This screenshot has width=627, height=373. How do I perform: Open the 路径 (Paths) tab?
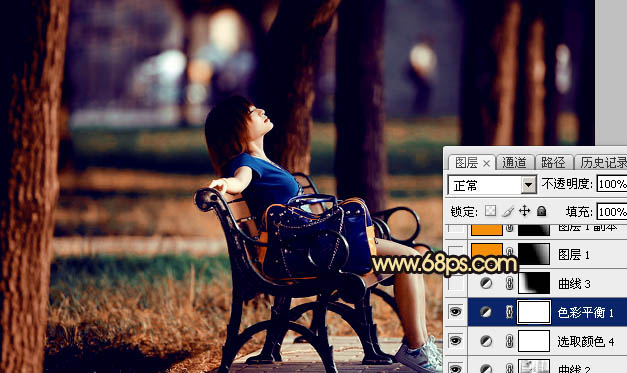pos(553,163)
